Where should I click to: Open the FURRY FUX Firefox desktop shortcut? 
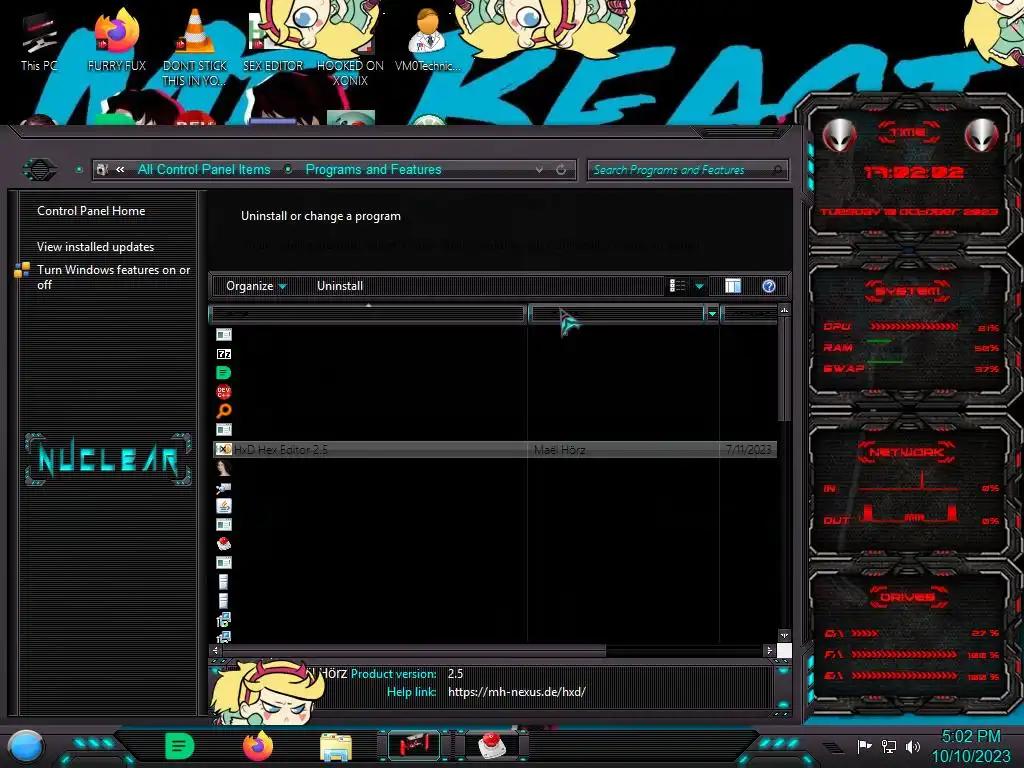coord(117,41)
